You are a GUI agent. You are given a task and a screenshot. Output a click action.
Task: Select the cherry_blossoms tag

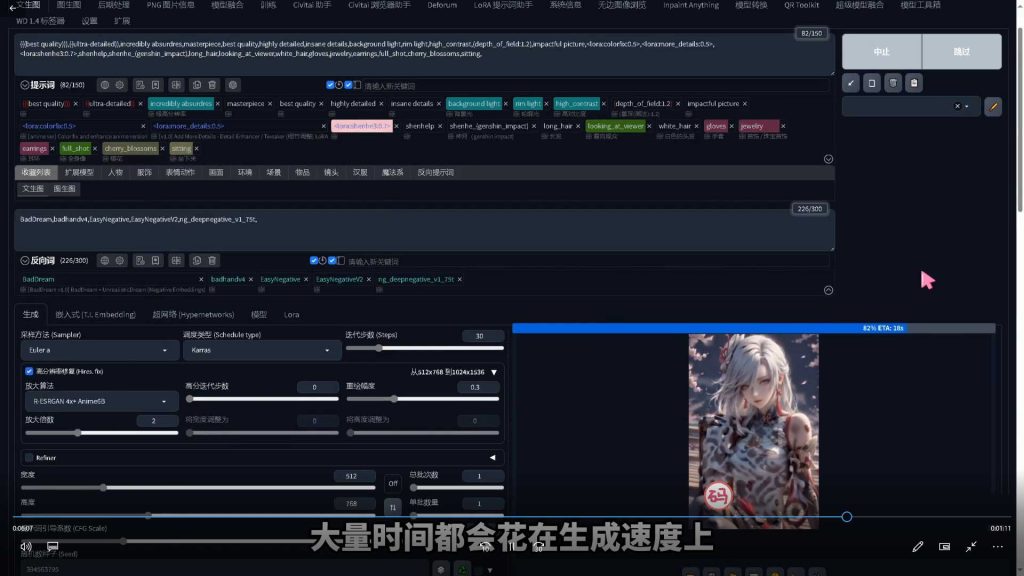[x=131, y=149]
